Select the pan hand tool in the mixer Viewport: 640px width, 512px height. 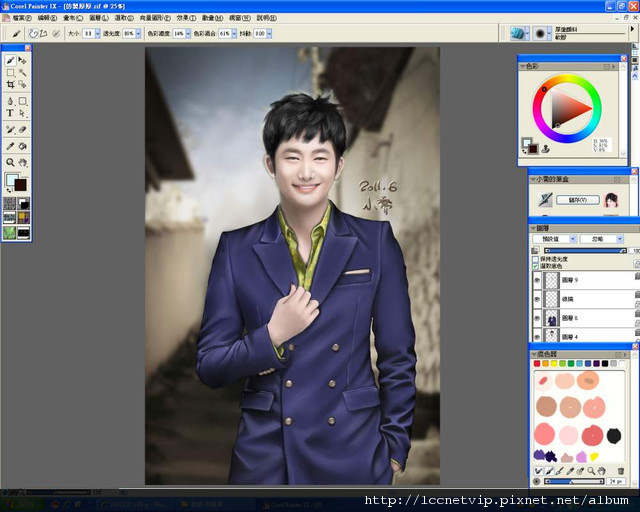click(601, 471)
